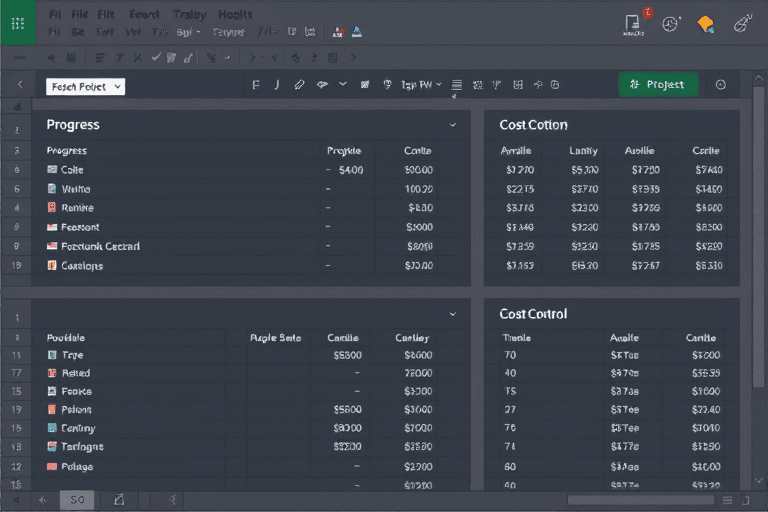Collapse the lower left table chevron

(453, 313)
